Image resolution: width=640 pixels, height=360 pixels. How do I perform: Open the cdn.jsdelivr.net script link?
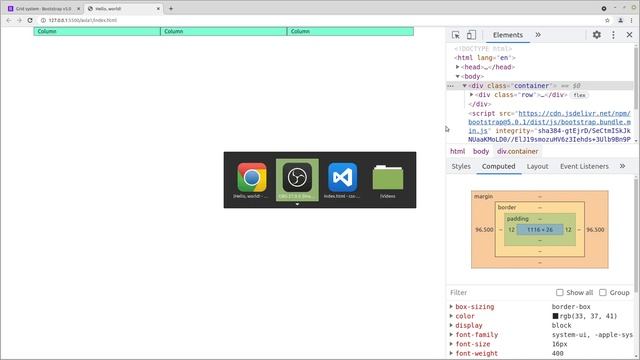pyautogui.click(x=549, y=122)
